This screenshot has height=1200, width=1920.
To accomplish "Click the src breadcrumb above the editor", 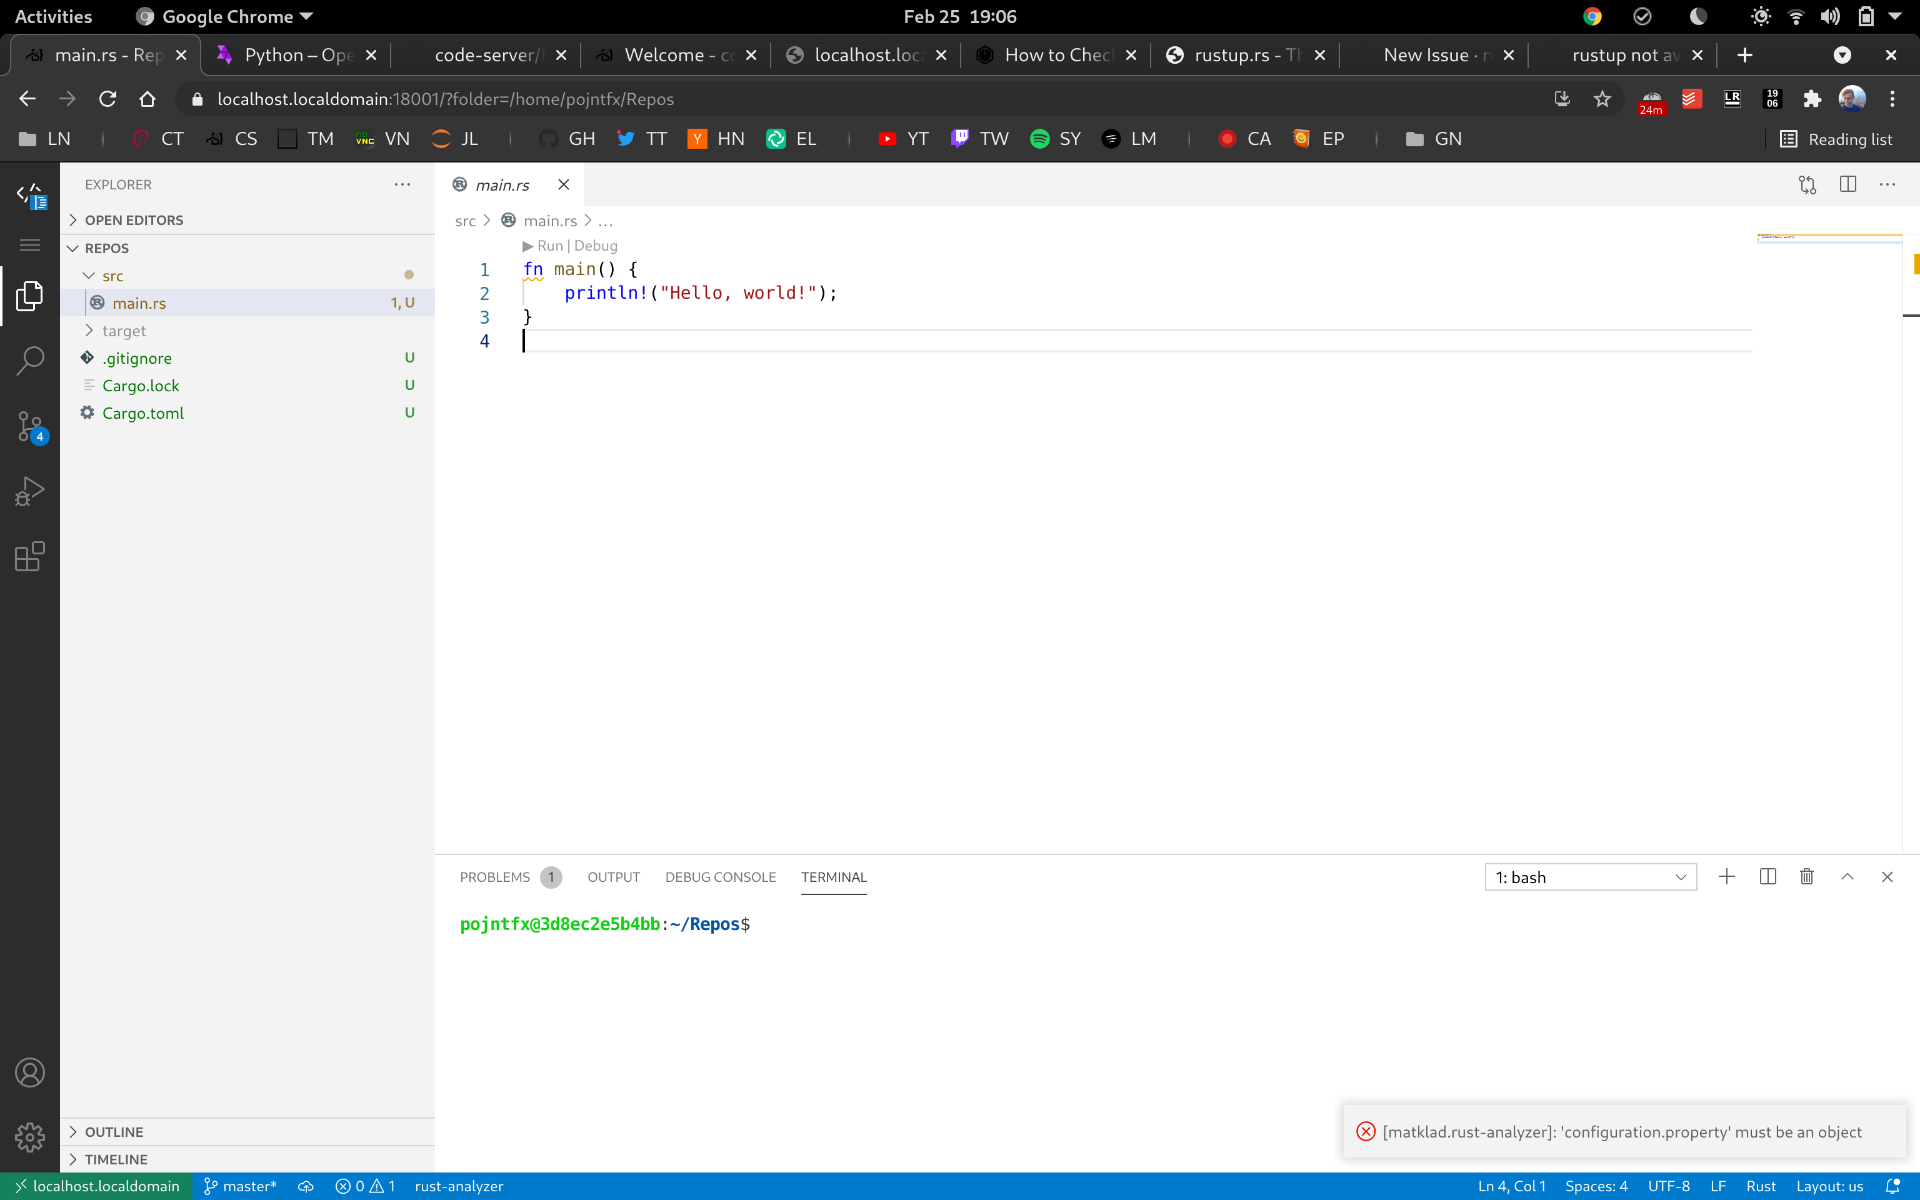I will [x=466, y=220].
